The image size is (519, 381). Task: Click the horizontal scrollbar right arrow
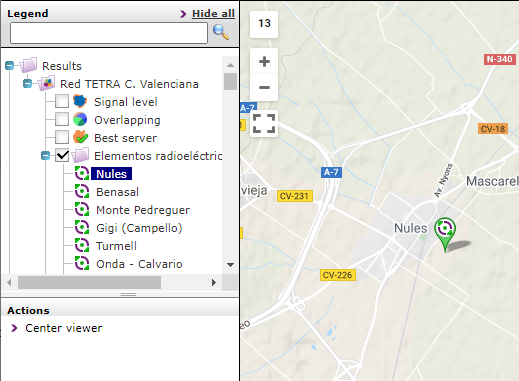pos(214,283)
